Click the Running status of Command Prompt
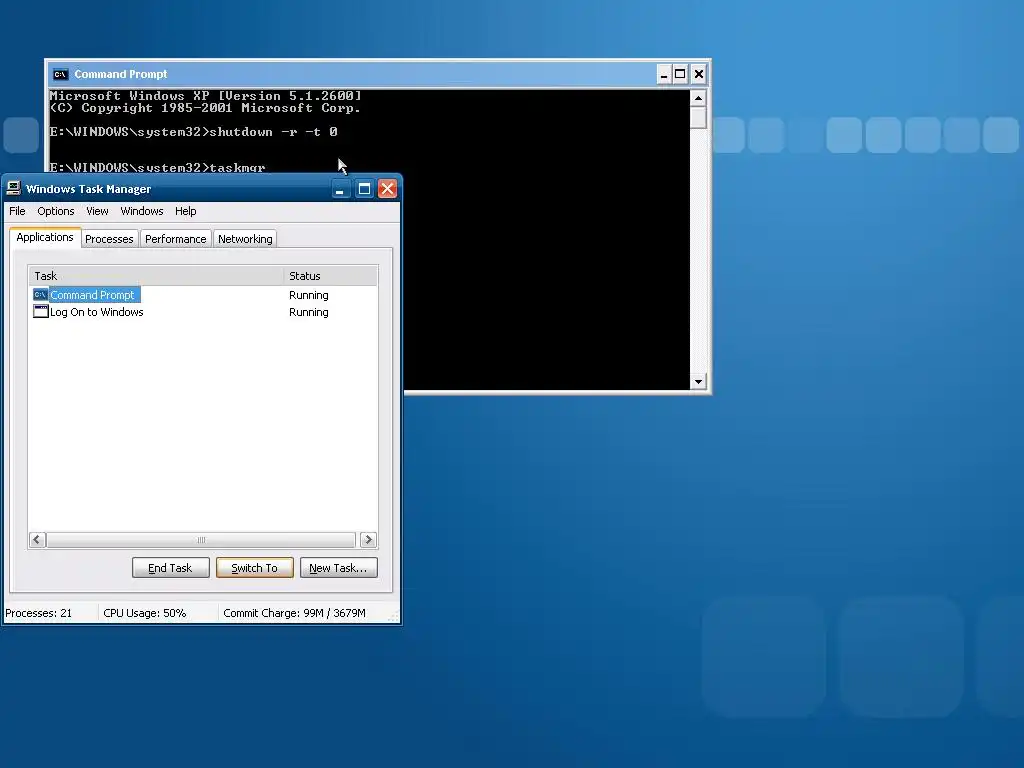 [x=309, y=295]
